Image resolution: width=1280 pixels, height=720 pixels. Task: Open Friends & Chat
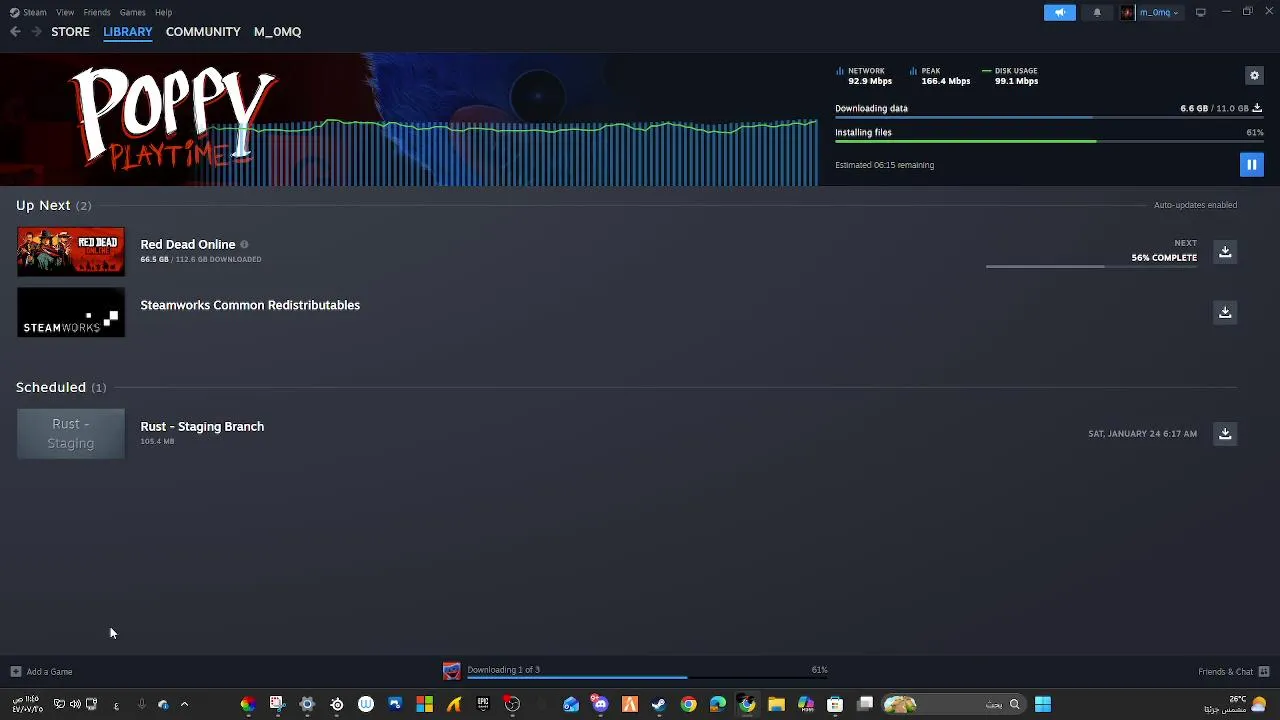pos(1233,672)
